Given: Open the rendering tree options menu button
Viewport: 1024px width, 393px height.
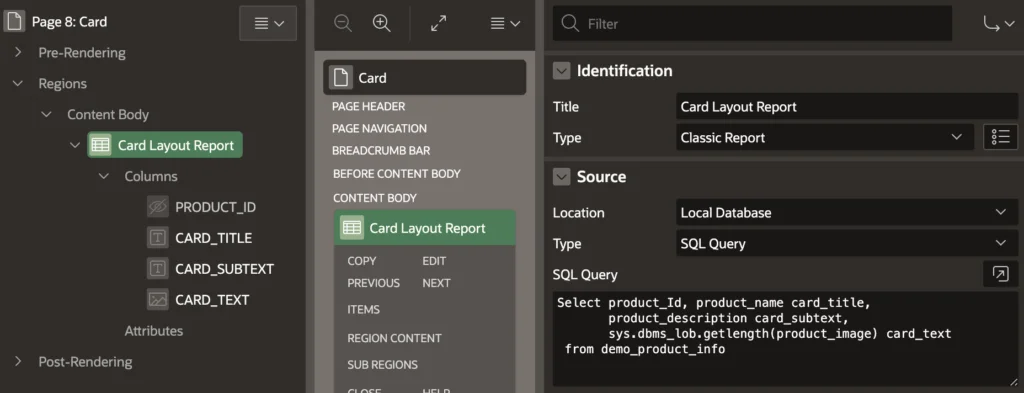Looking at the screenshot, I should point(268,23).
